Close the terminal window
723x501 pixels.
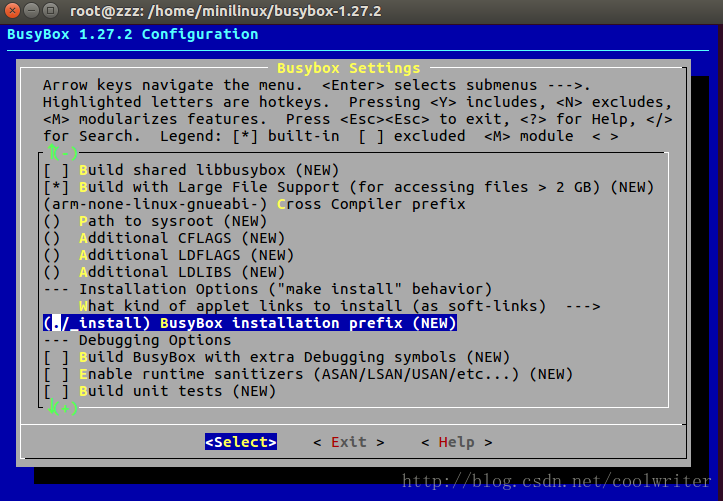tap(12, 10)
